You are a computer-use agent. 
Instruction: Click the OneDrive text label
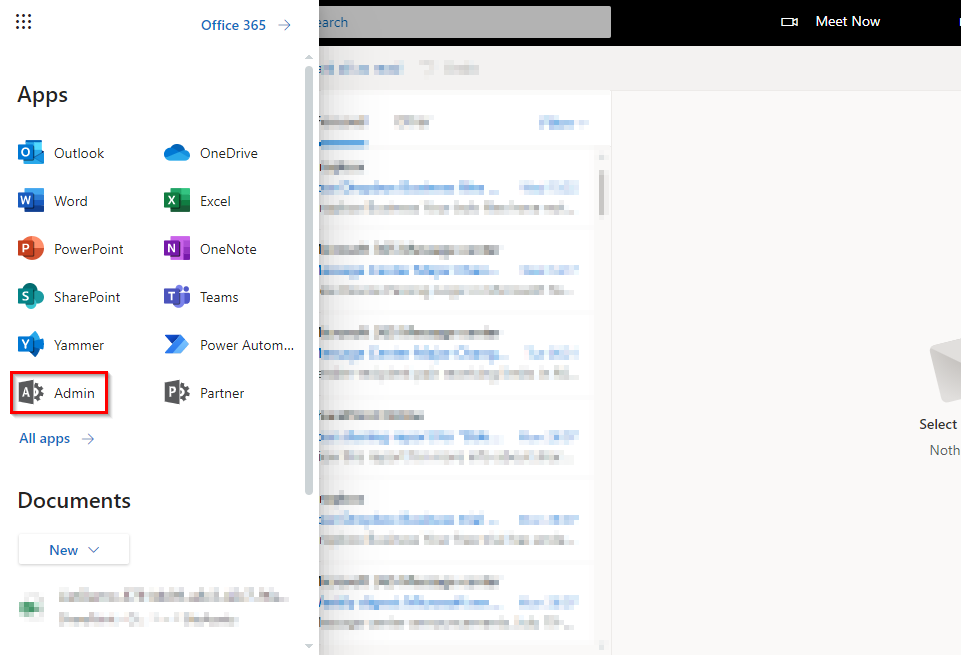[229, 153]
